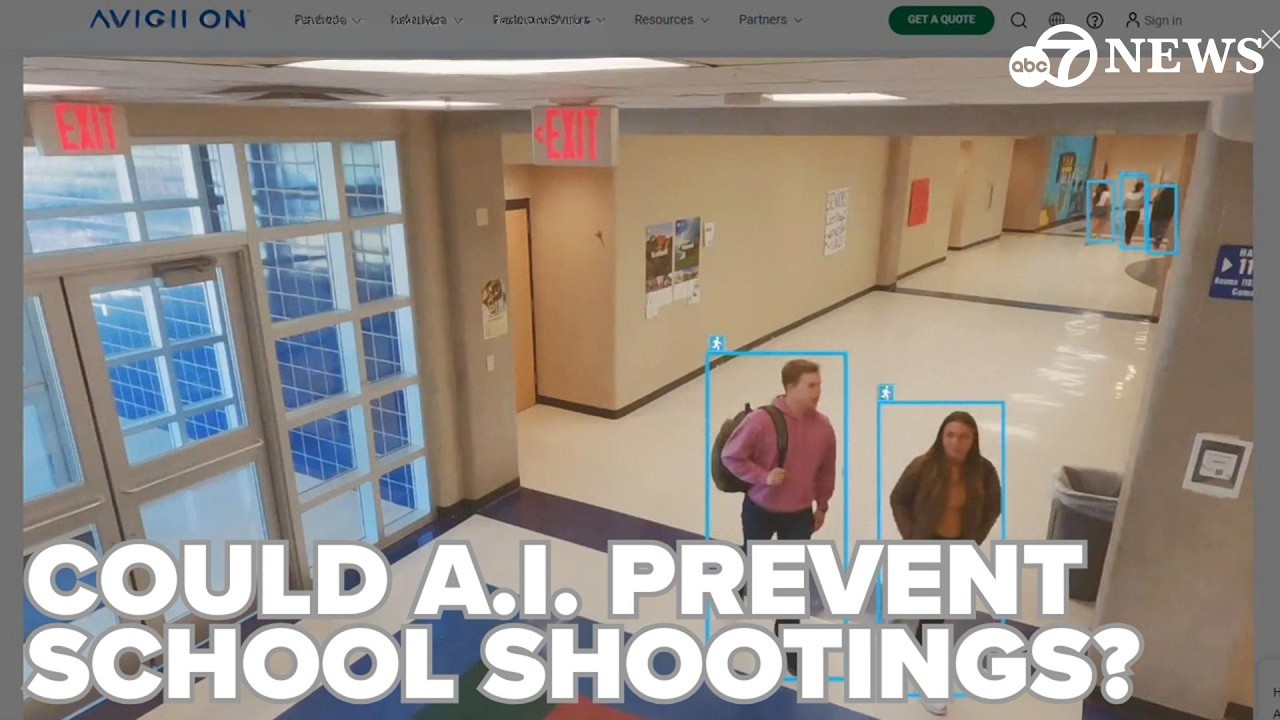The image size is (1280, 720).
Task: Open site search with magnifier icon
Action: (x=1018, y=20)
